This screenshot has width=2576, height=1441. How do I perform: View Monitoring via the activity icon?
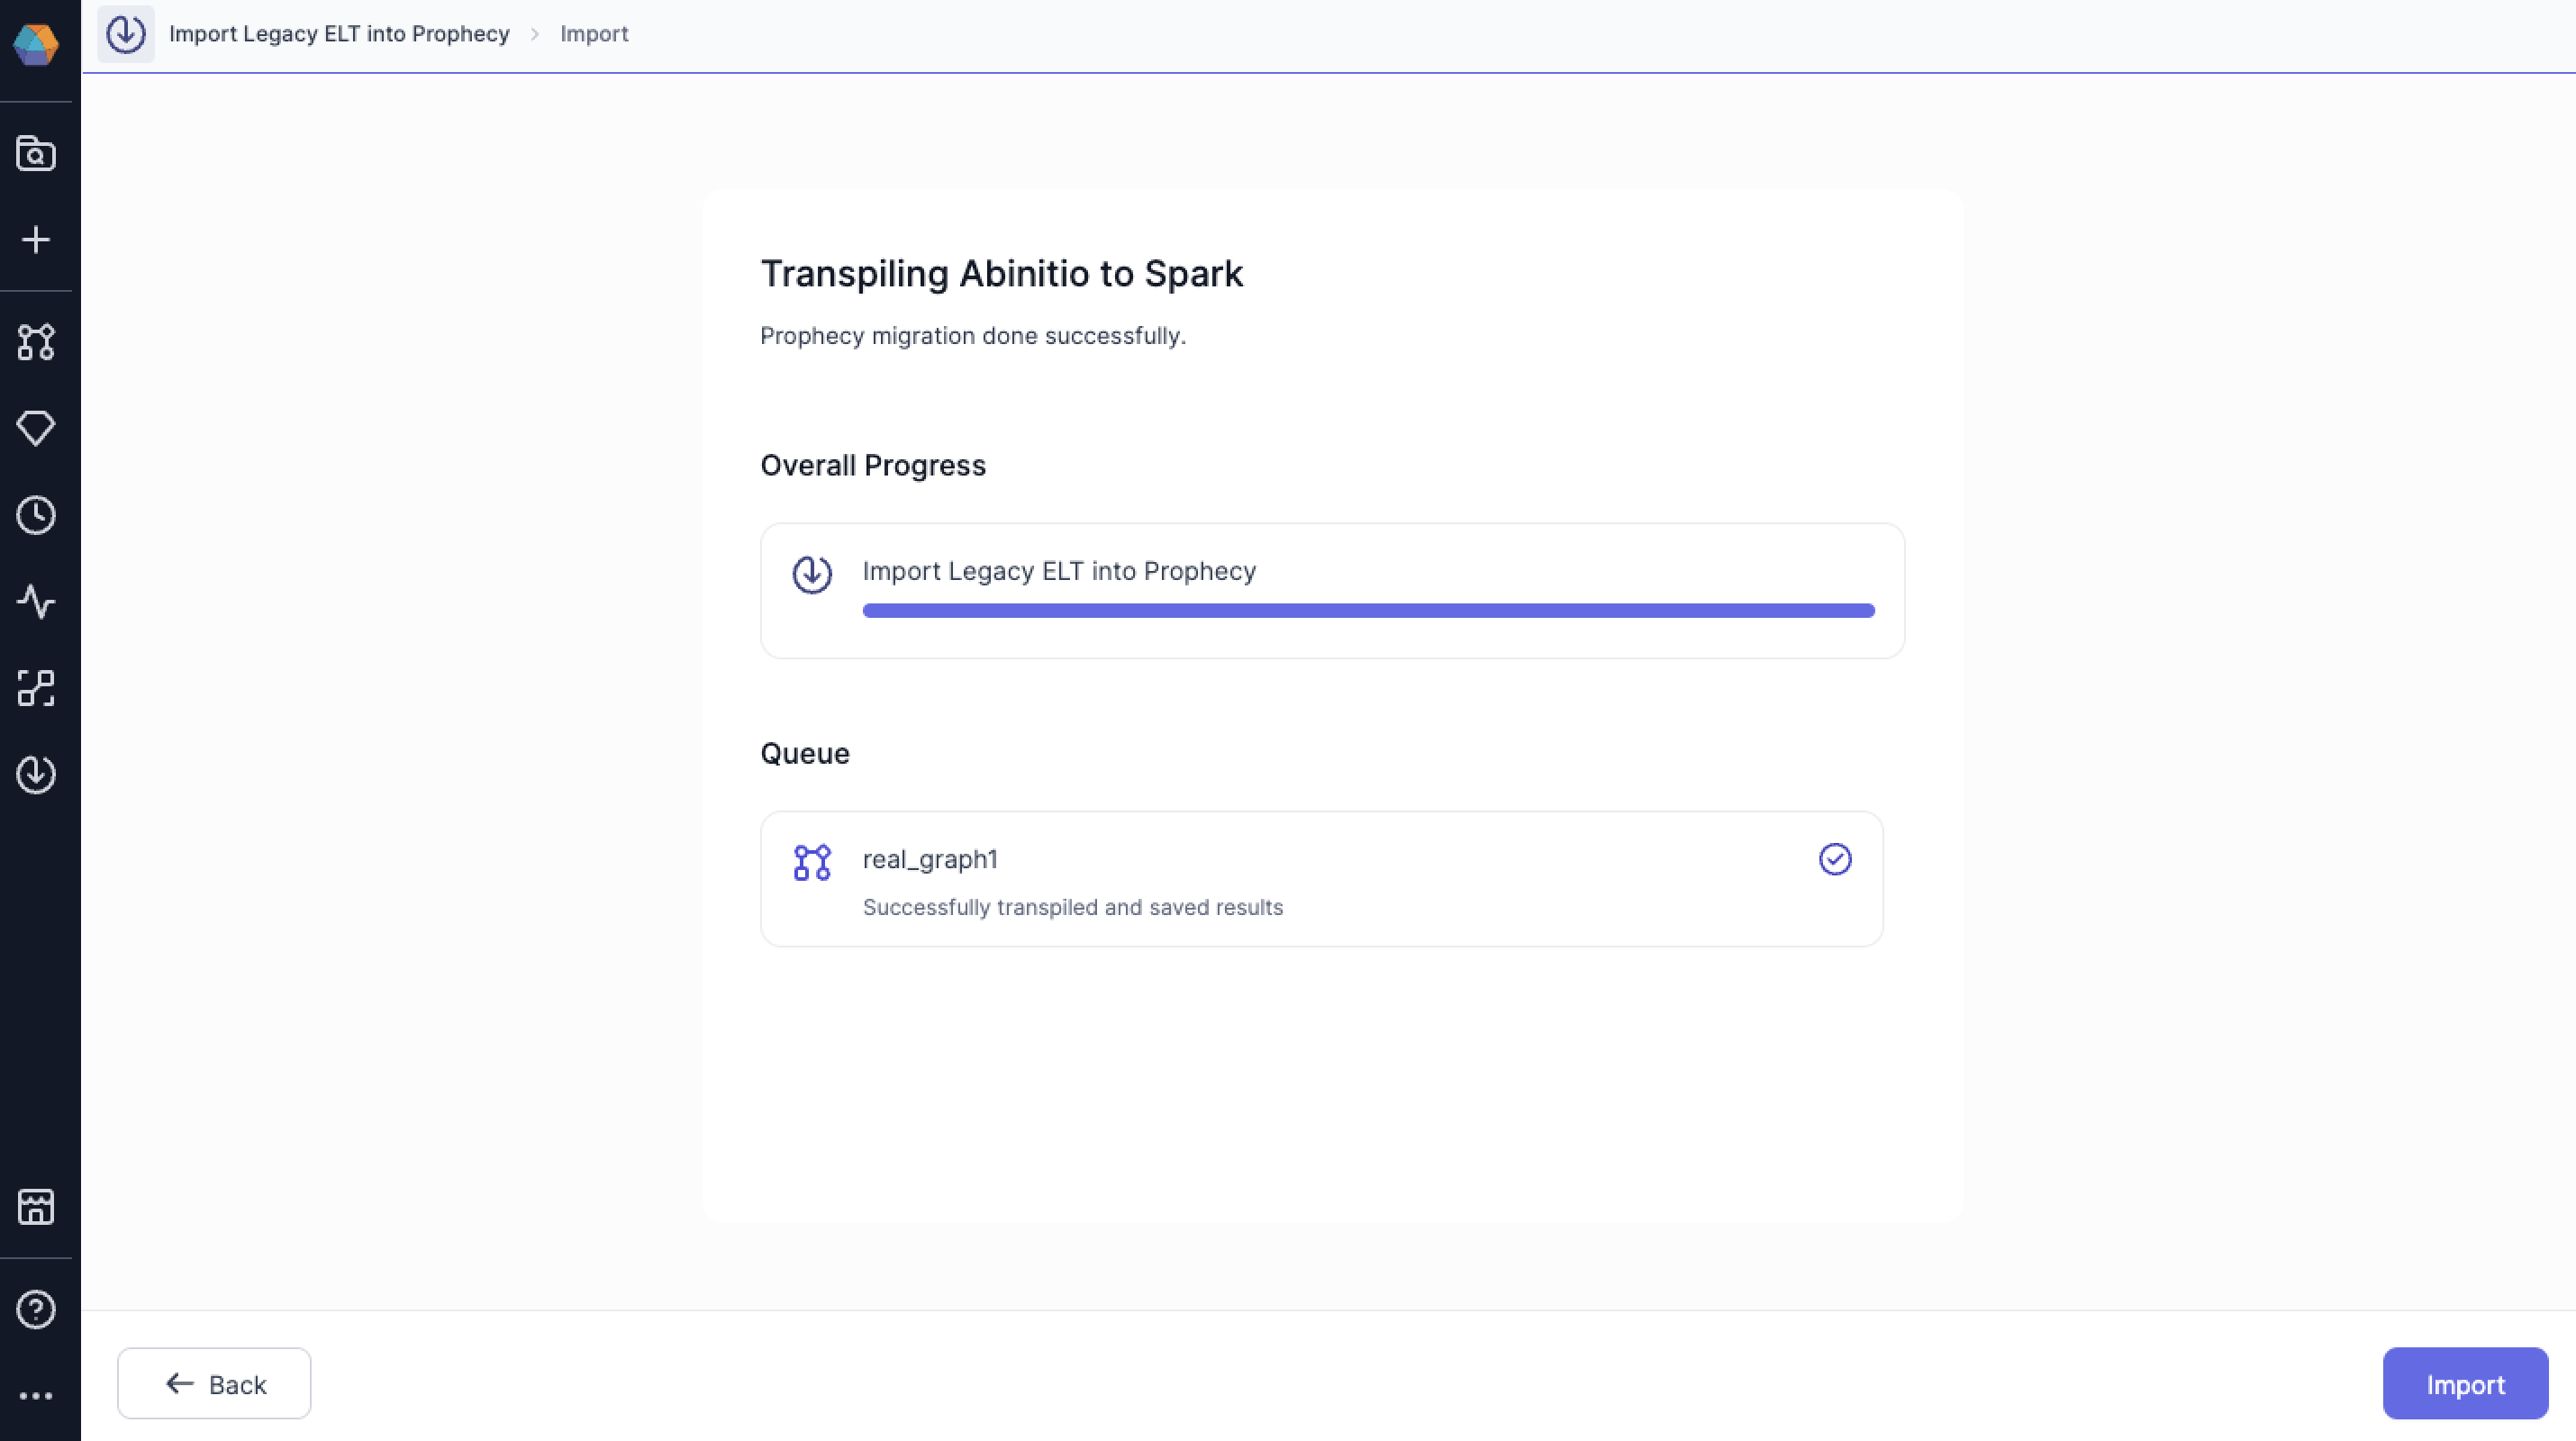(36, 601)
